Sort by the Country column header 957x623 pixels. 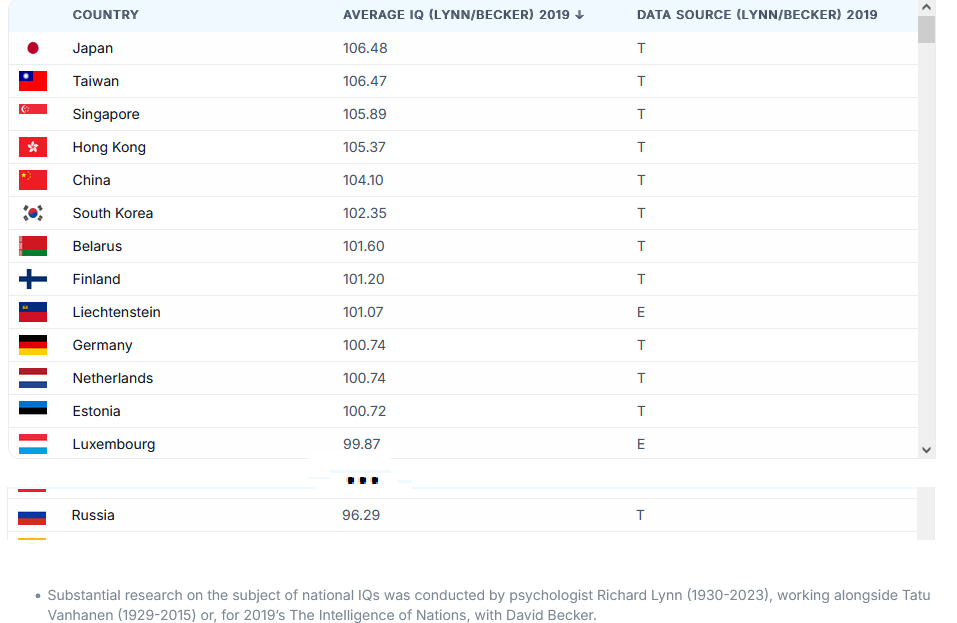tap(106, 15)
